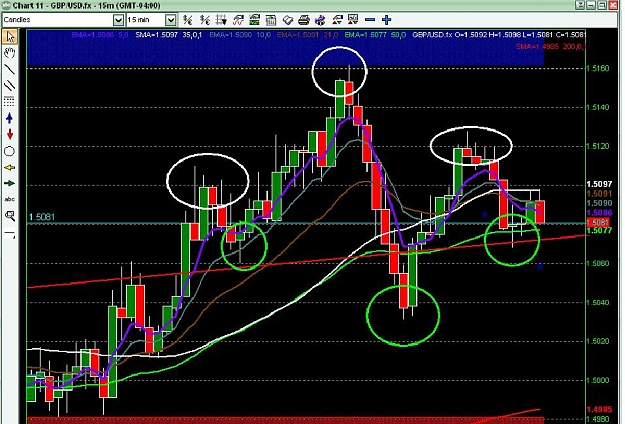Click the chart window title icon
This screenshot has height=424, width=625.
[x=6, y=6]
